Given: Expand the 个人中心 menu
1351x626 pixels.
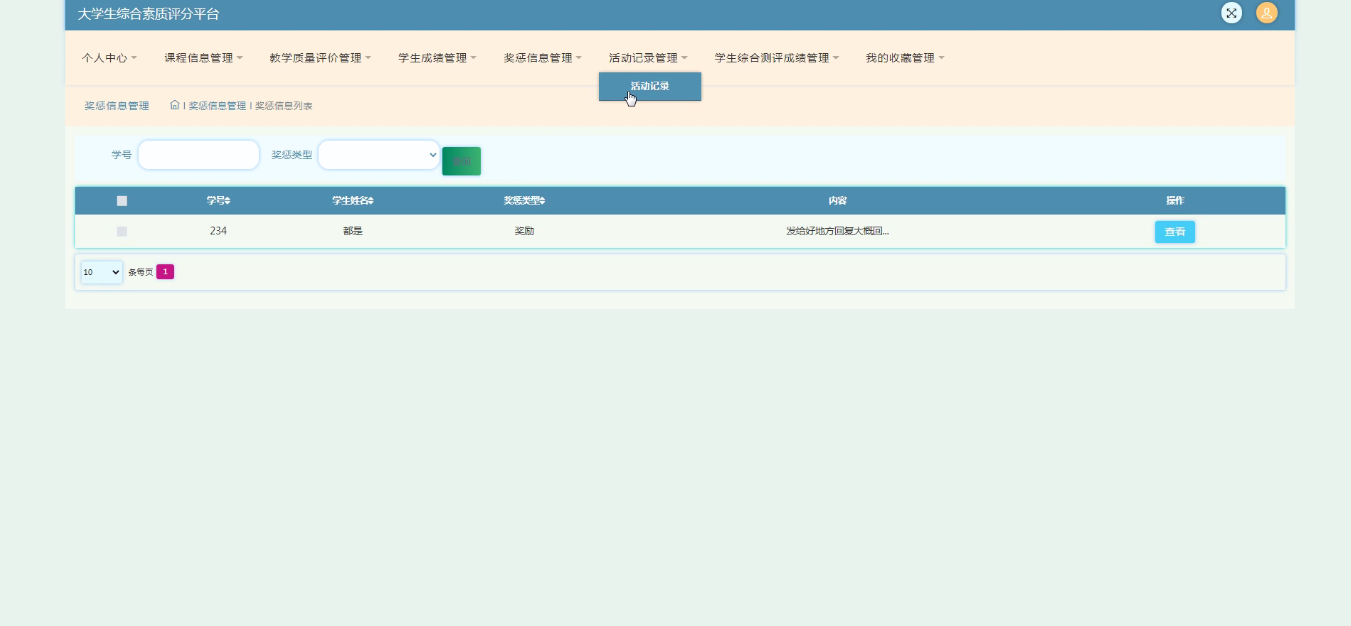Looking at the screenshot, I should 109,58.
